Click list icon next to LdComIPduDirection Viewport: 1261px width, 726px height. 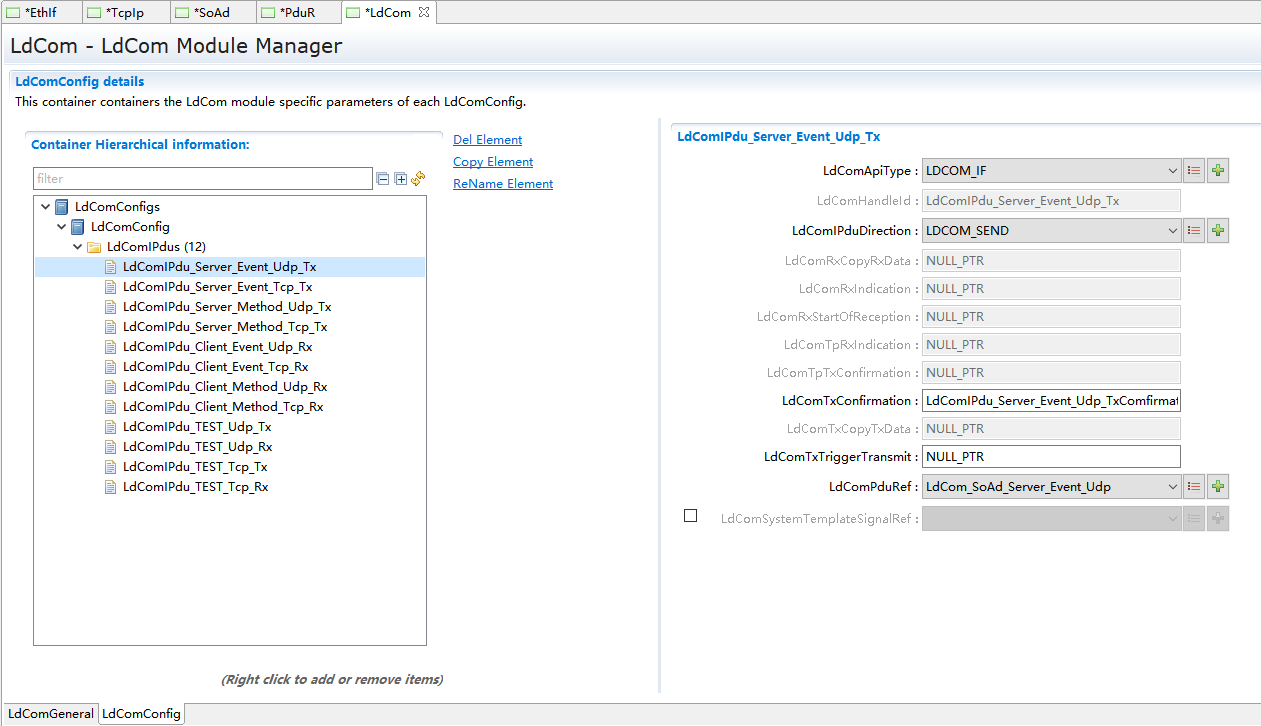click(x=1194, y=231)
